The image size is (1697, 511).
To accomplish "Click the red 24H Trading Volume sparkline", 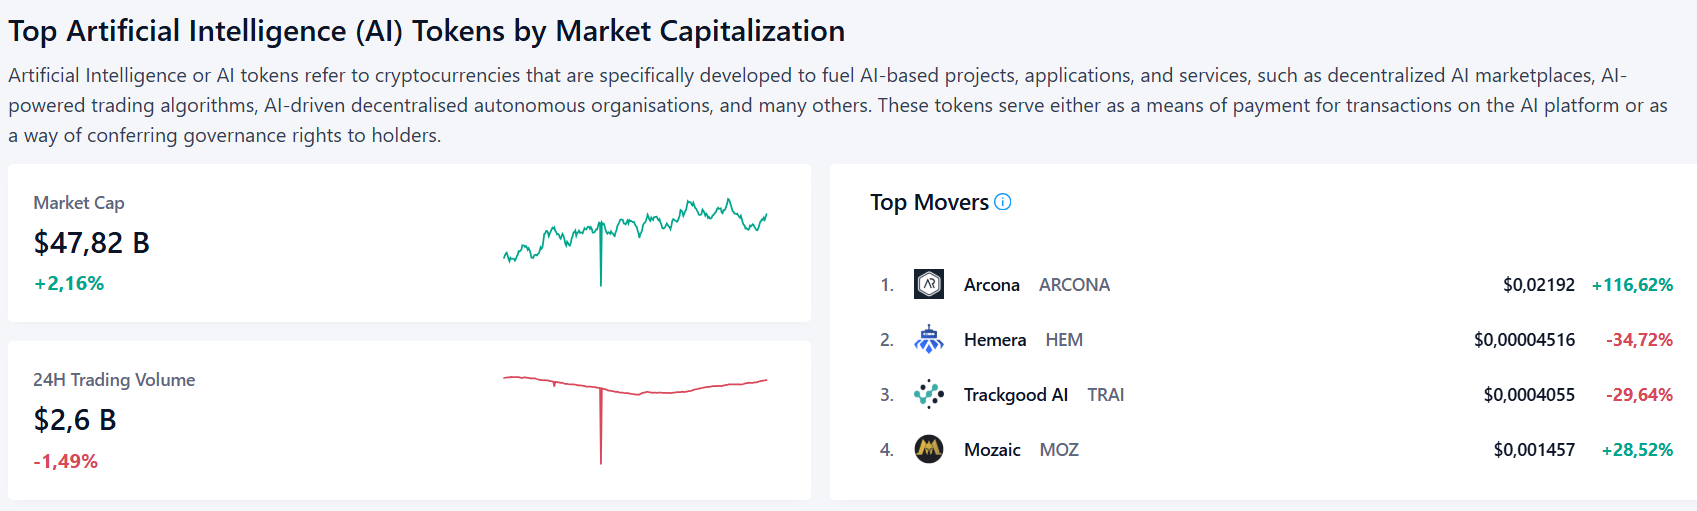I will (x=635, y=420).
